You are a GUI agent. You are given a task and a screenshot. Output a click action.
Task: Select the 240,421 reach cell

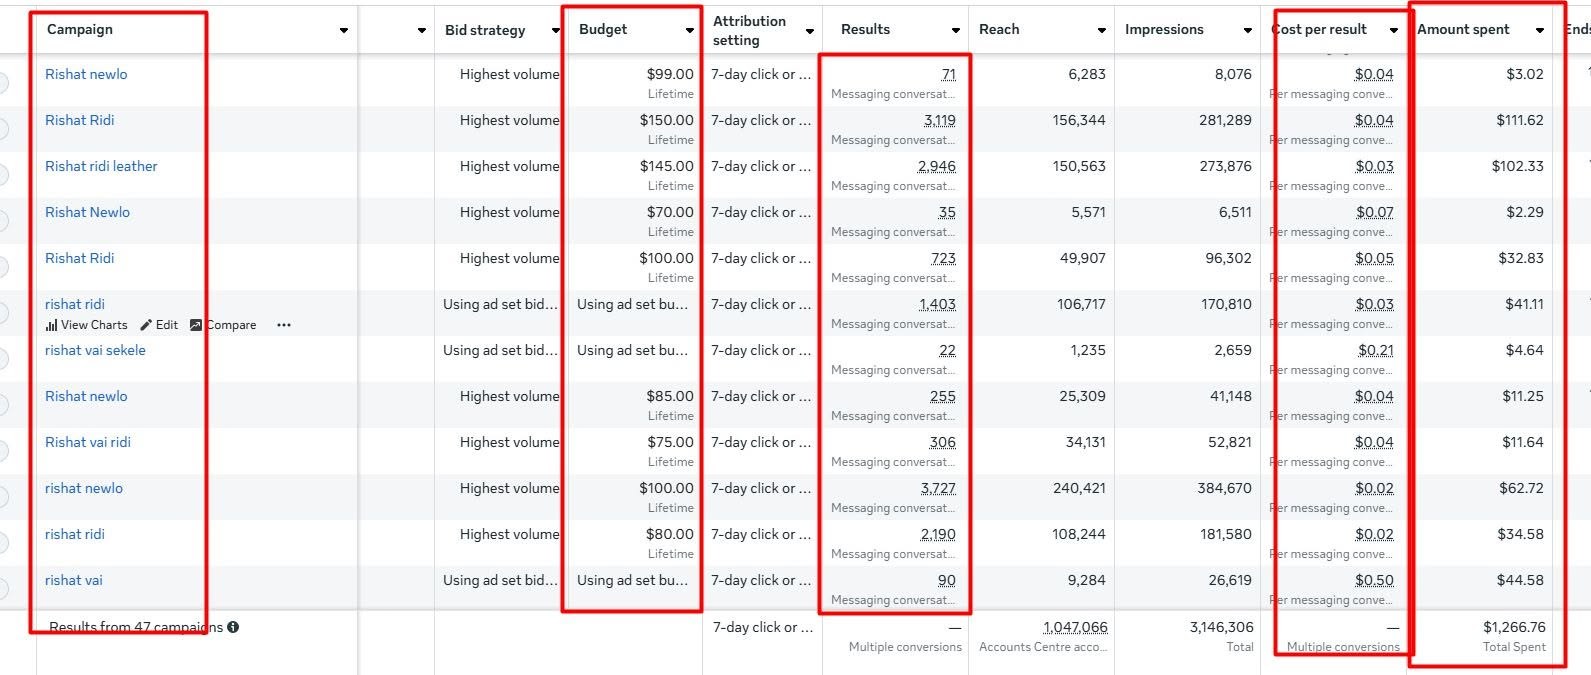click(1079, 488)
